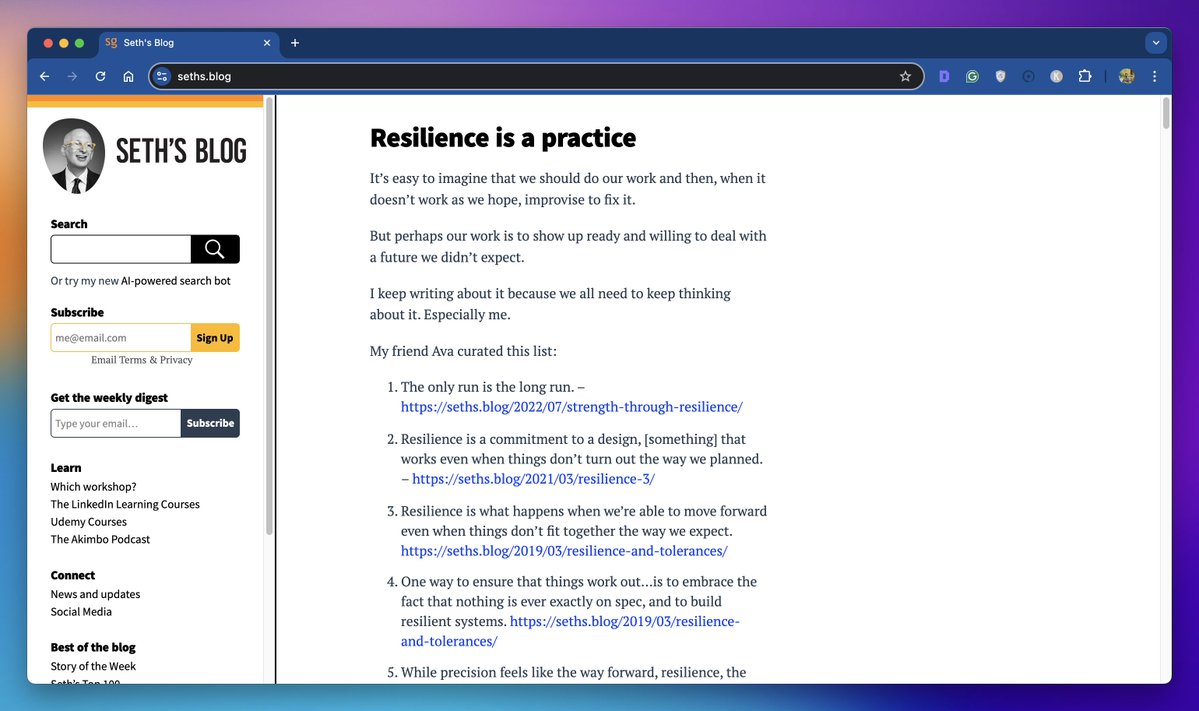The height and width of the screenshot is (711, 1199).
Task: Click the Get the weekly digest label
Action: coord(109,398)
